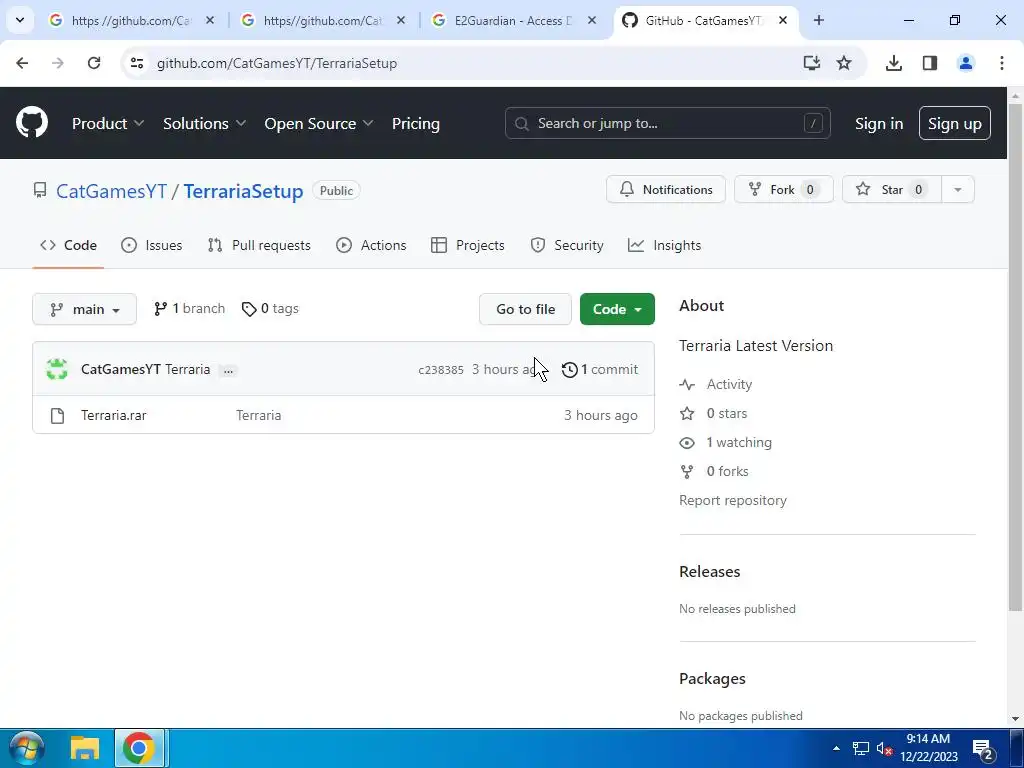
Task: Click Go to file button
Action: tap(525, 309)
